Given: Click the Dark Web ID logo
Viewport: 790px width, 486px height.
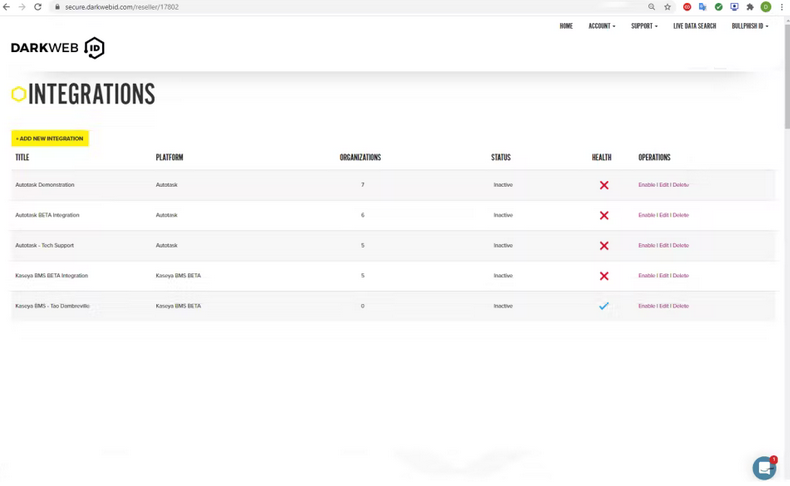Looking at the screenshot, I should 58,48.
